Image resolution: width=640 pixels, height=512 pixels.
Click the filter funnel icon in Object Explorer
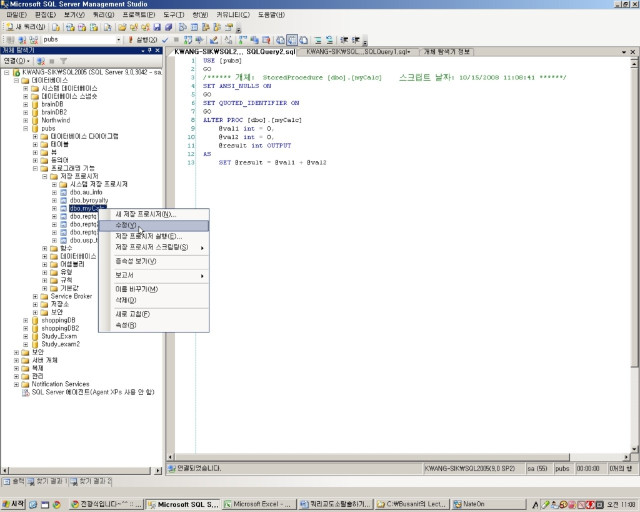[x=64, y=61]
